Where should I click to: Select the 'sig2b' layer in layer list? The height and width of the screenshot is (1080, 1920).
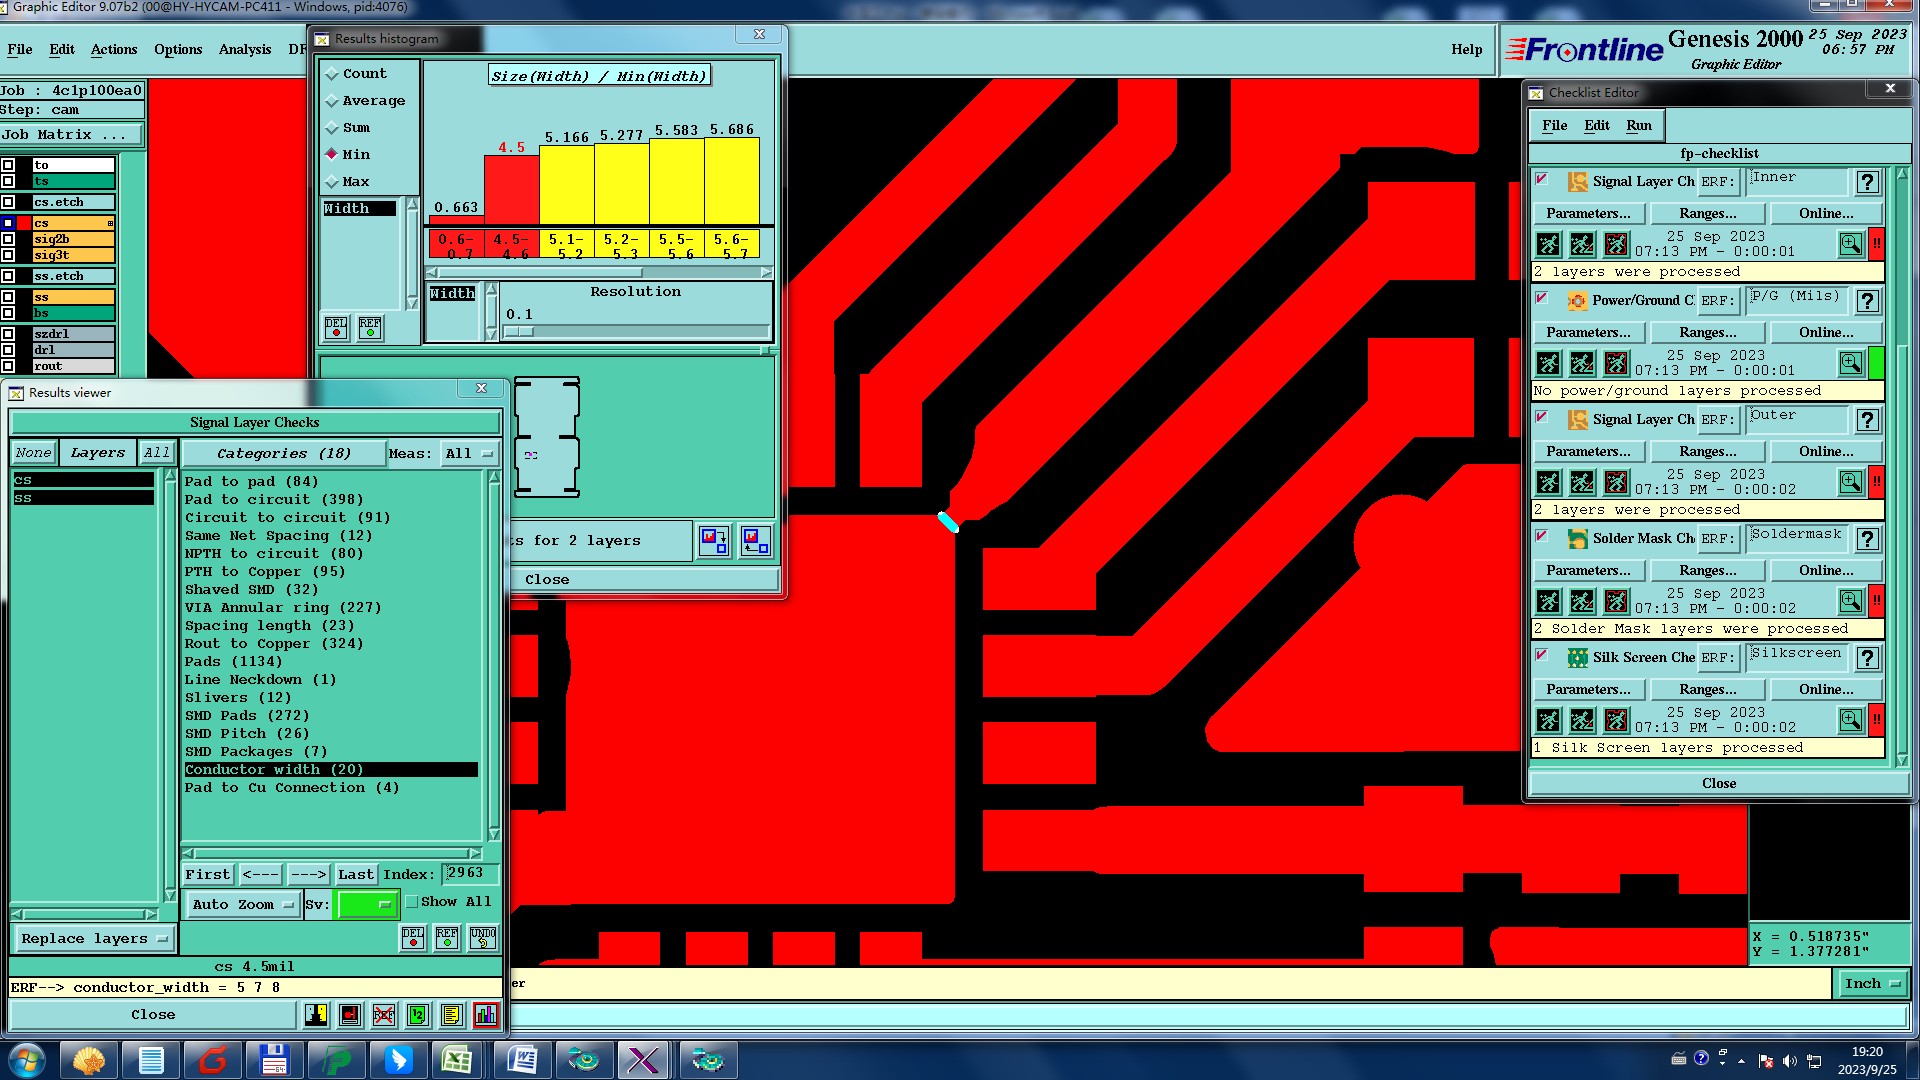[73, 239]
